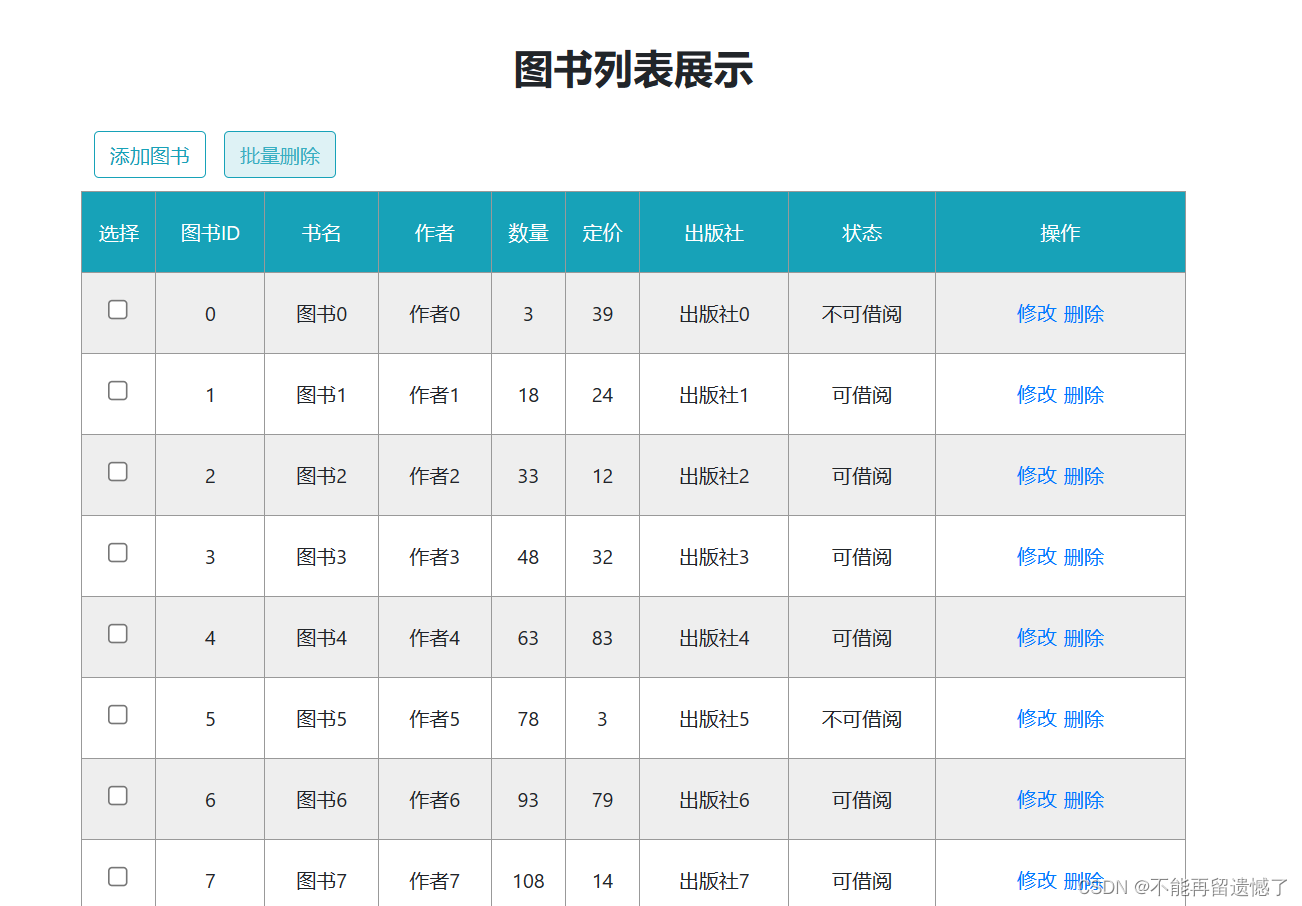Screen dimensions: 1302x906
Task: Click 修改 in the 图书7 row
Action: pos(1037,880)
